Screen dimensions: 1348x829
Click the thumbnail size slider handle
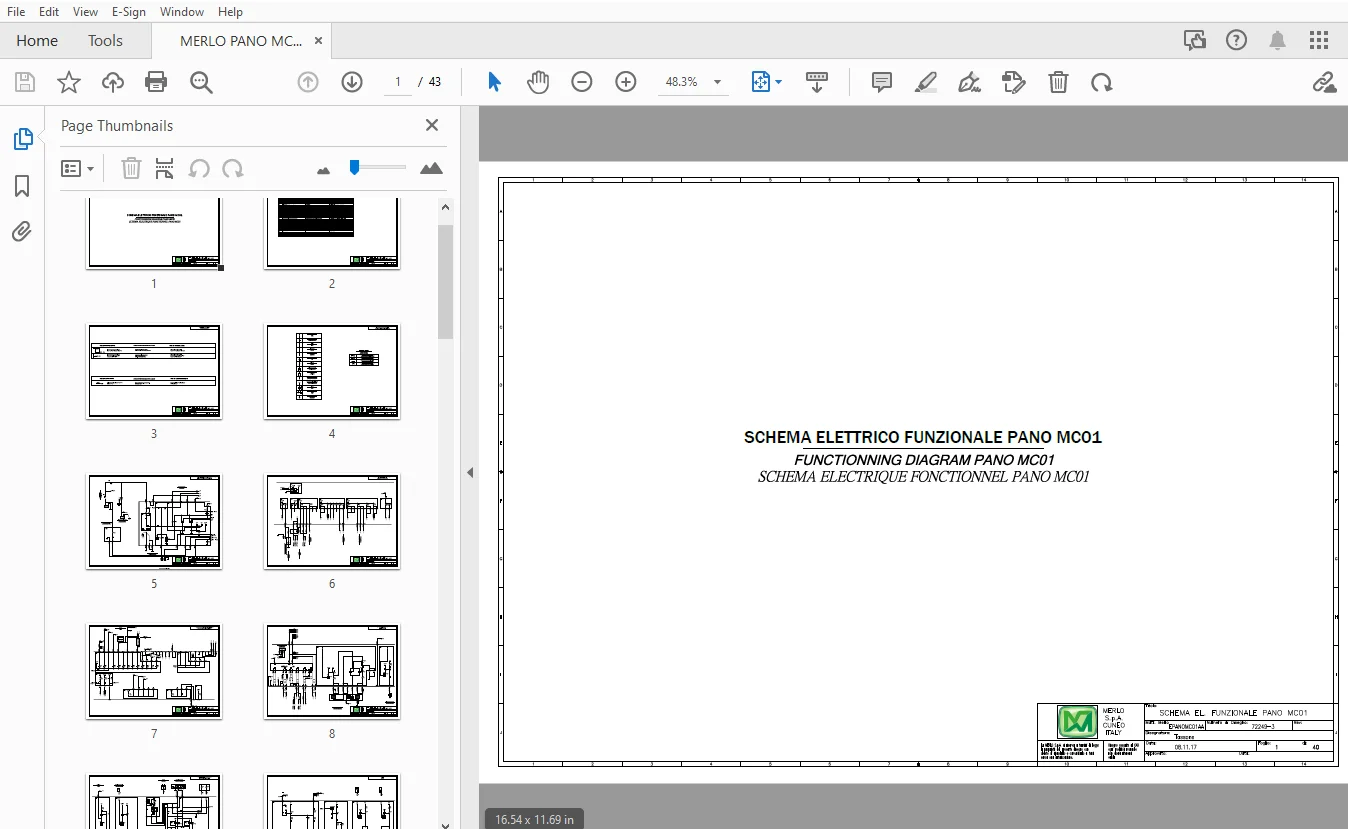coord(354,167)
